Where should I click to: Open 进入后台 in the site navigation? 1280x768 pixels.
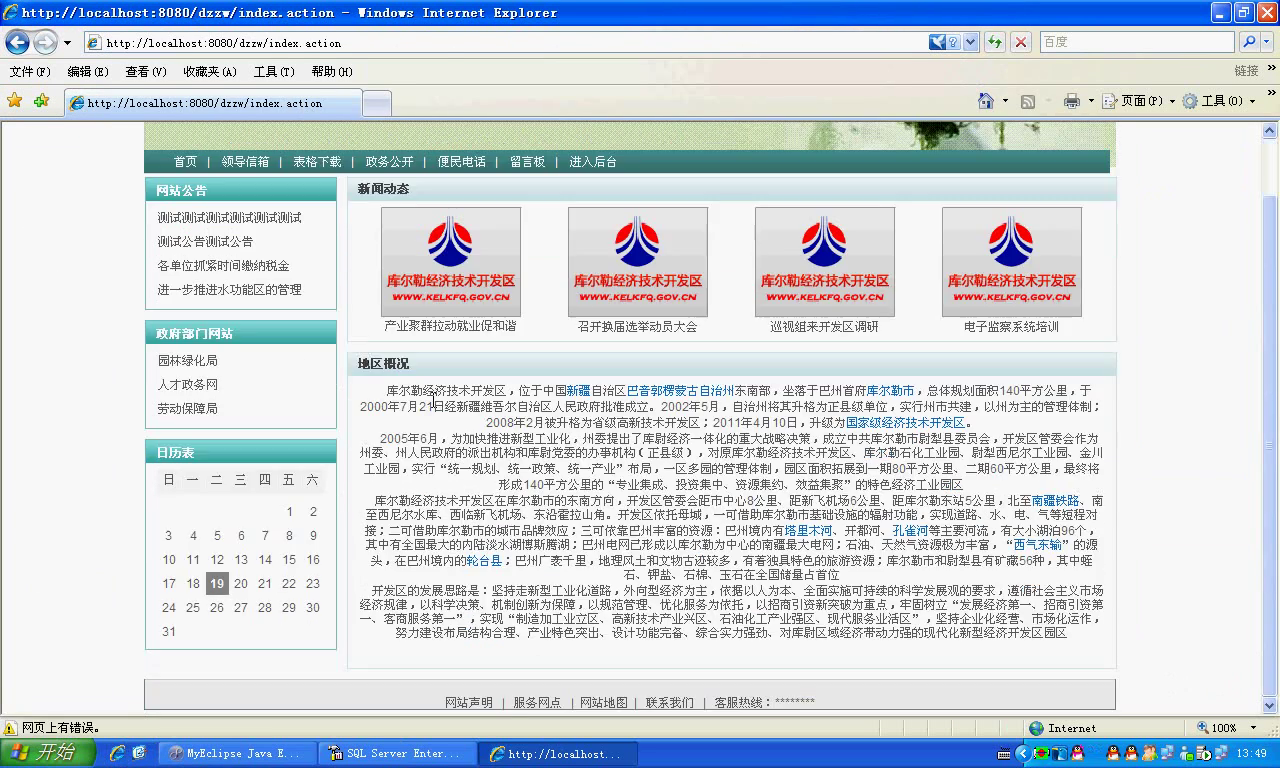point(593,162)
